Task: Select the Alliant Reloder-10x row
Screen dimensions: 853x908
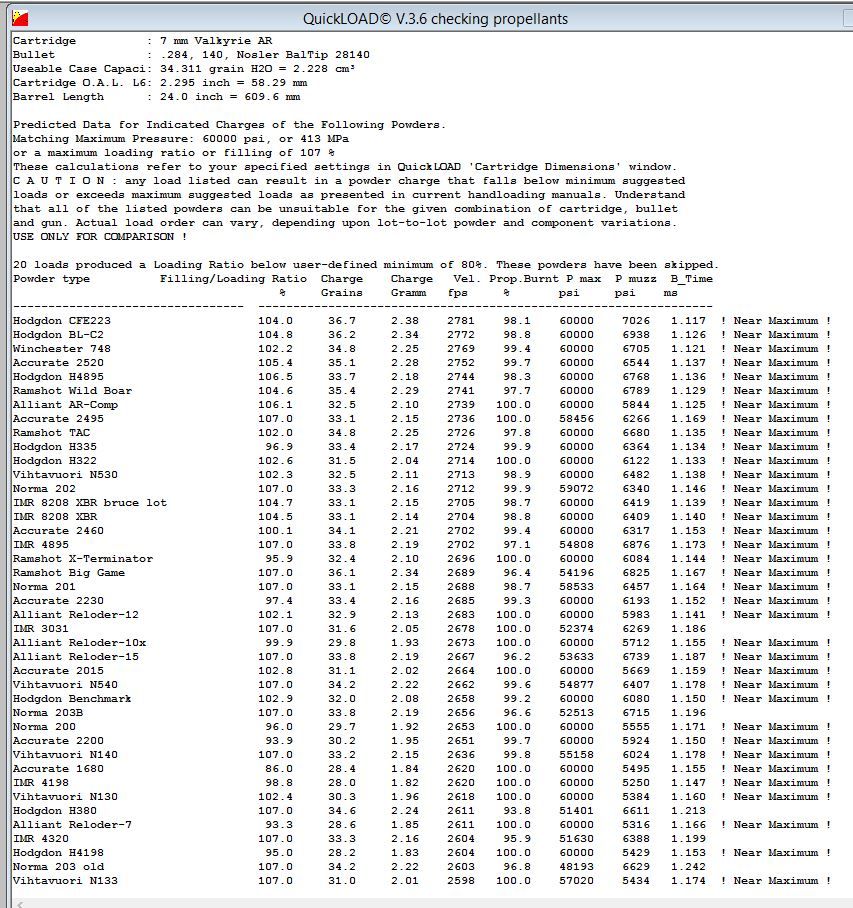Action: [x=79, y=643]
